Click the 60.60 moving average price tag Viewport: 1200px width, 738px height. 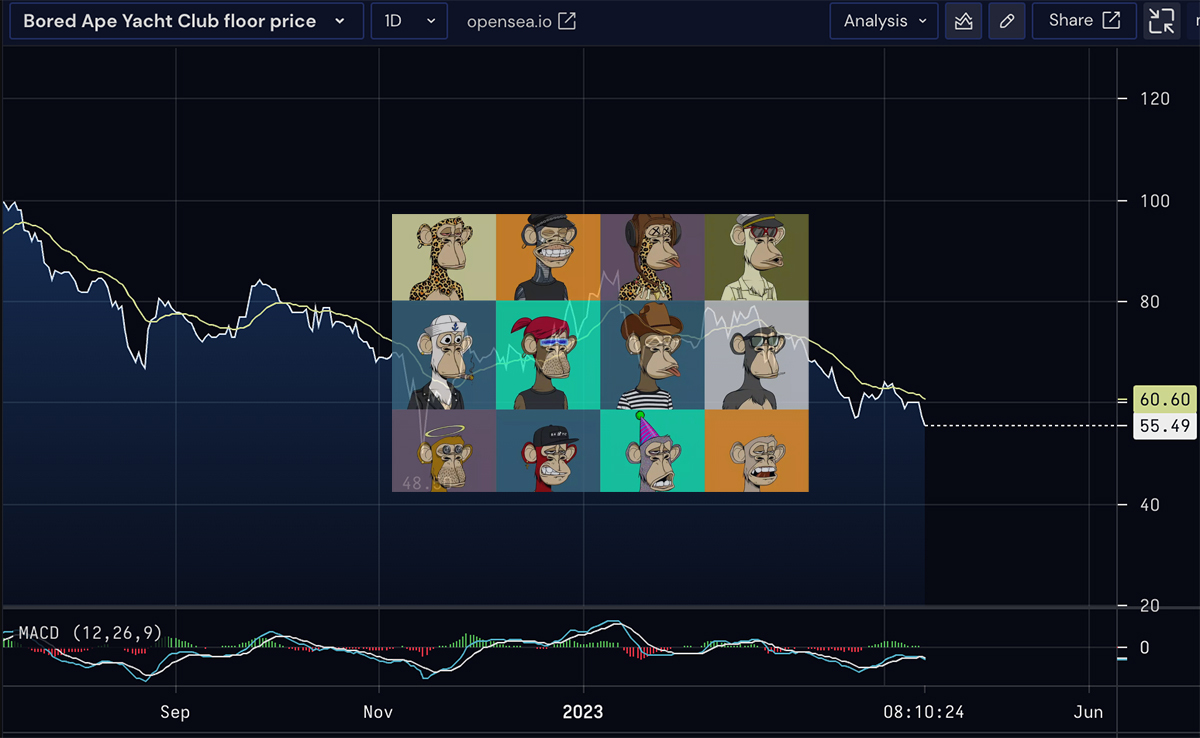coord(1163,400)
